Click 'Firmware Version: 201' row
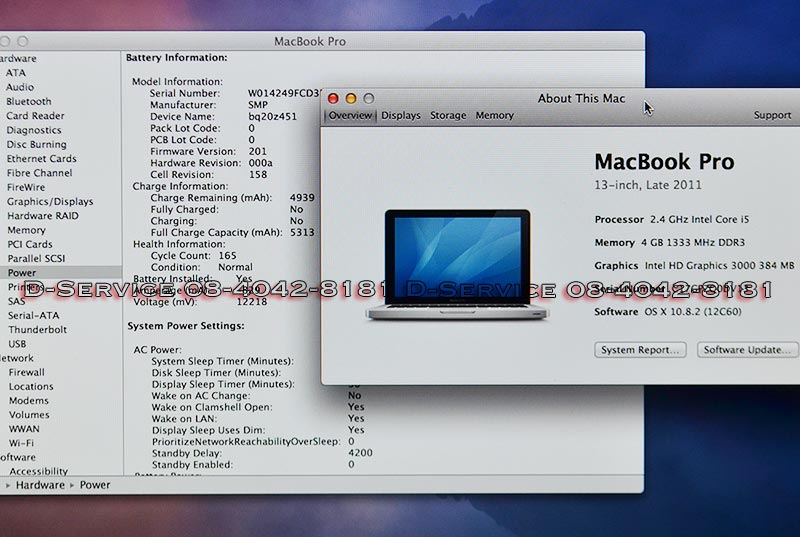This screenshot has height=537, width=800. (x=208, y=151)
